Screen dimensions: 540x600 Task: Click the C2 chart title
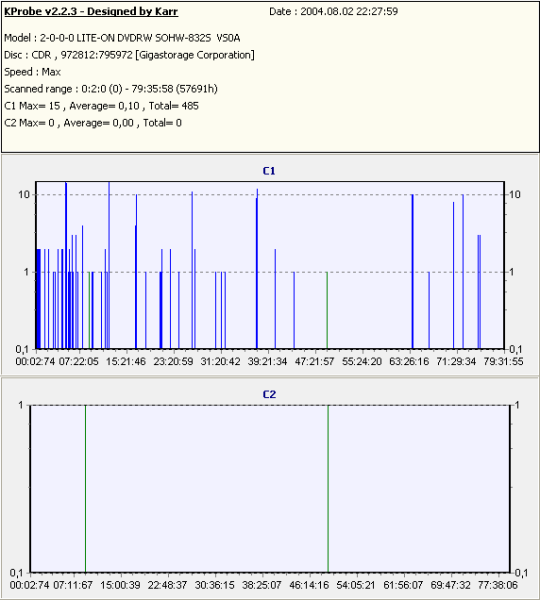[x=269, y=395]
